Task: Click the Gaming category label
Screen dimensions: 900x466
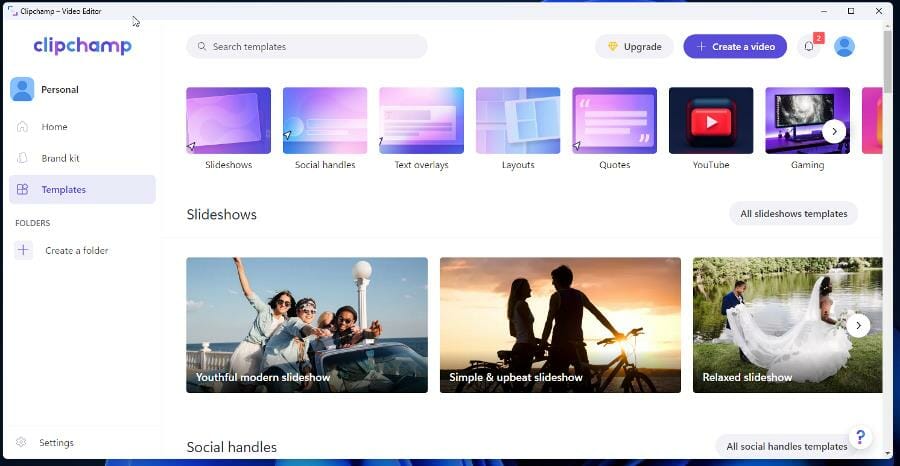Action: coord(808,165)
